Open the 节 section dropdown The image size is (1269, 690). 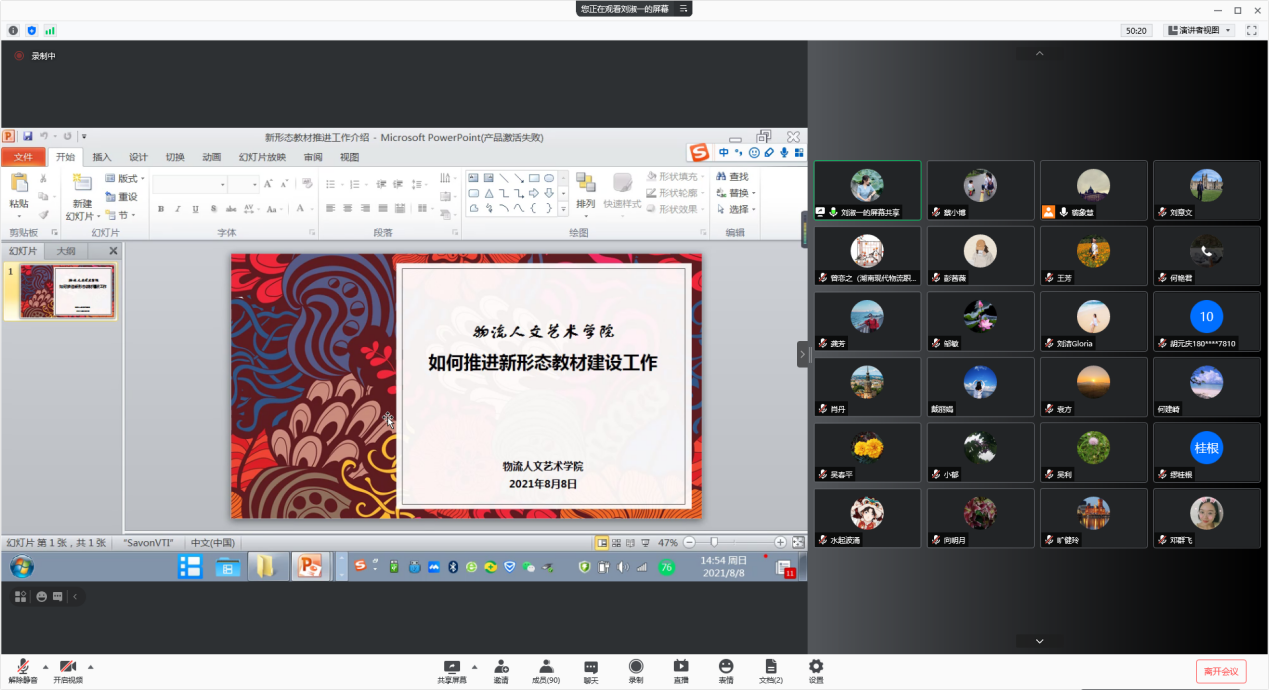(120, 215)
